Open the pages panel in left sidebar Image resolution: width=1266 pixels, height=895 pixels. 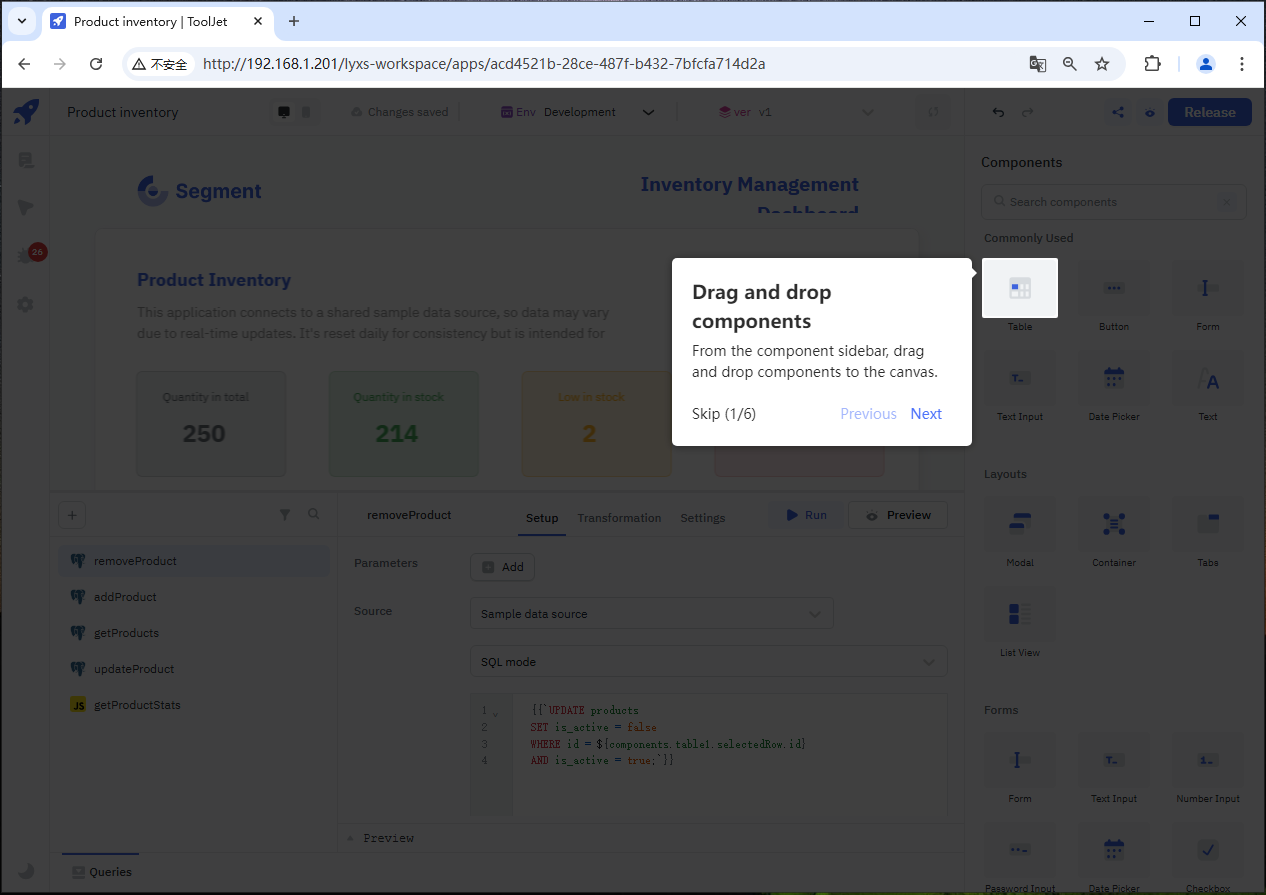pos(26,160)
